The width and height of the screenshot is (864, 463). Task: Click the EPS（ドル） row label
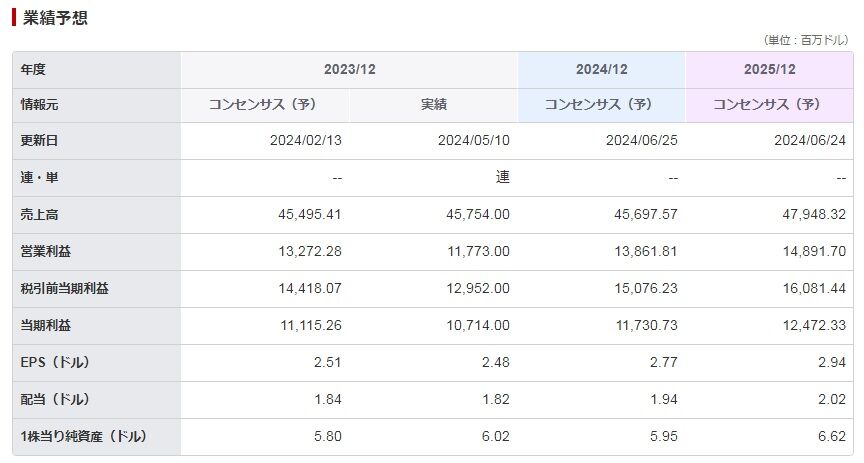(55, 362)
